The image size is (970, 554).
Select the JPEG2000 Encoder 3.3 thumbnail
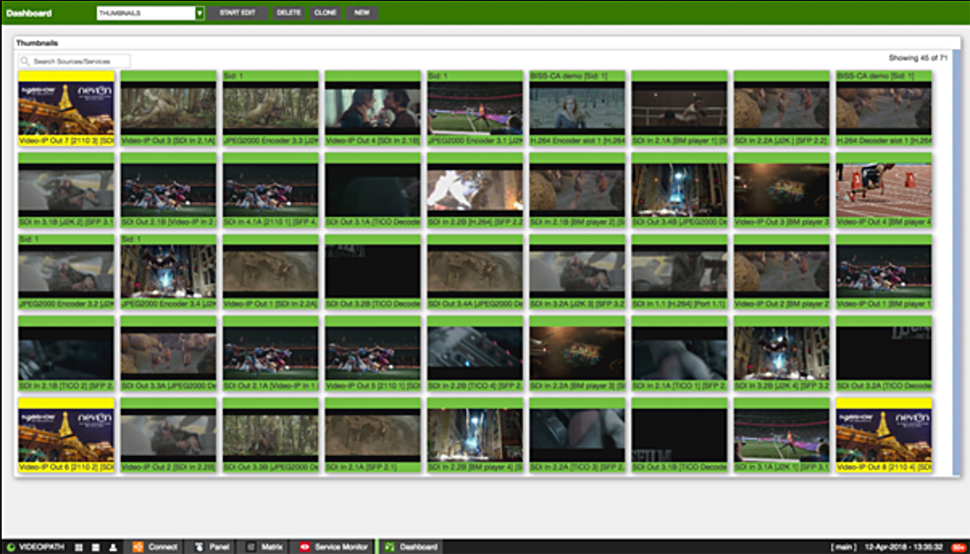(270, 108)
